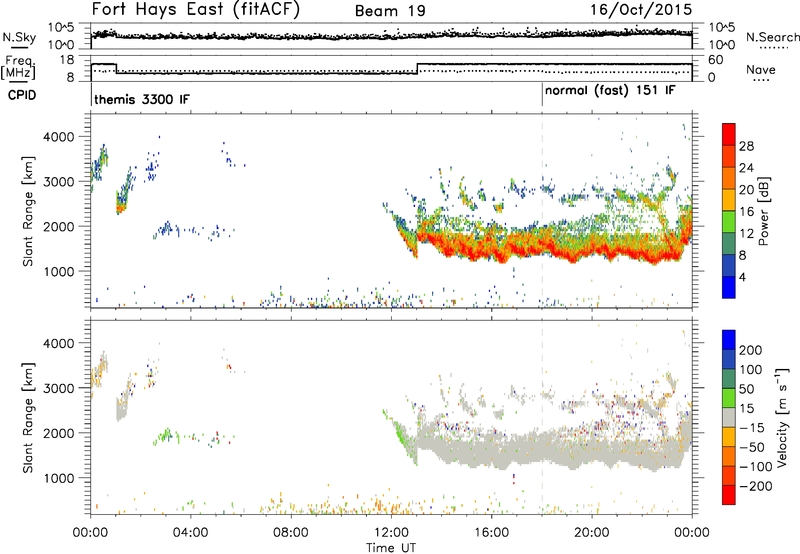Click the 'N.Sky' legend label

point(19,37)
